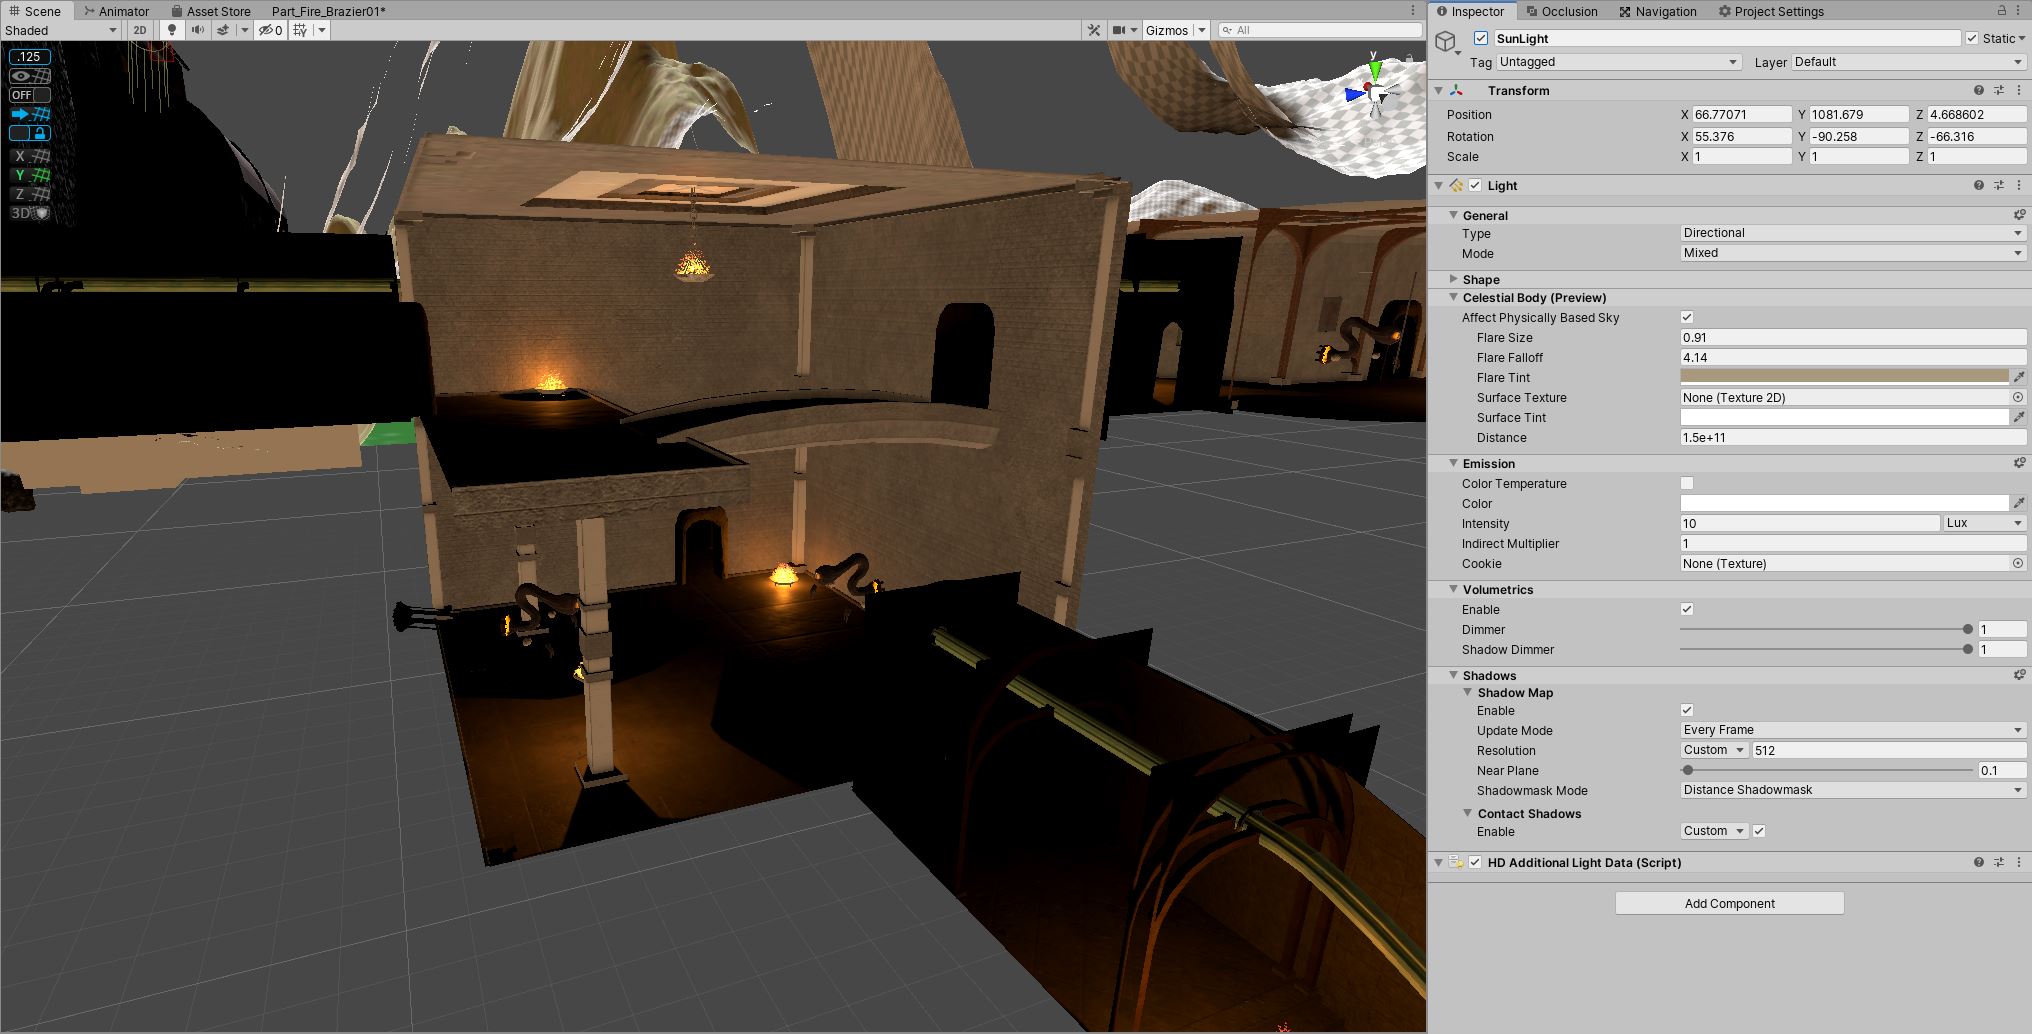
Task: Select the 2D view toggle in Scene toolbar
Action: coord(139,30)
